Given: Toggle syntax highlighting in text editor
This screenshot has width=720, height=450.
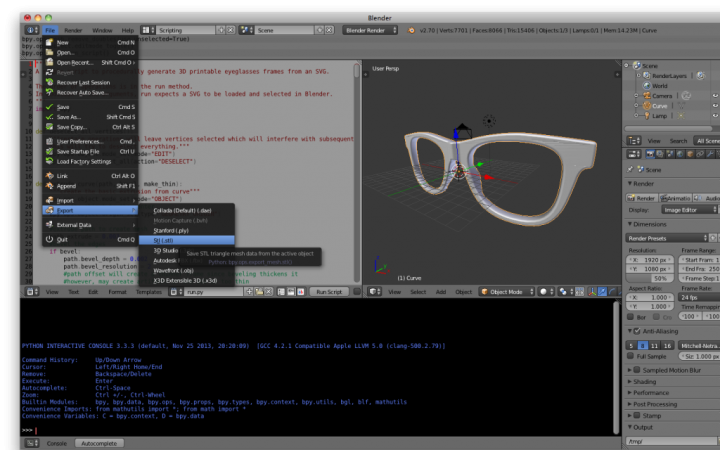Looking at the screenshot, I should coord(301,292).
